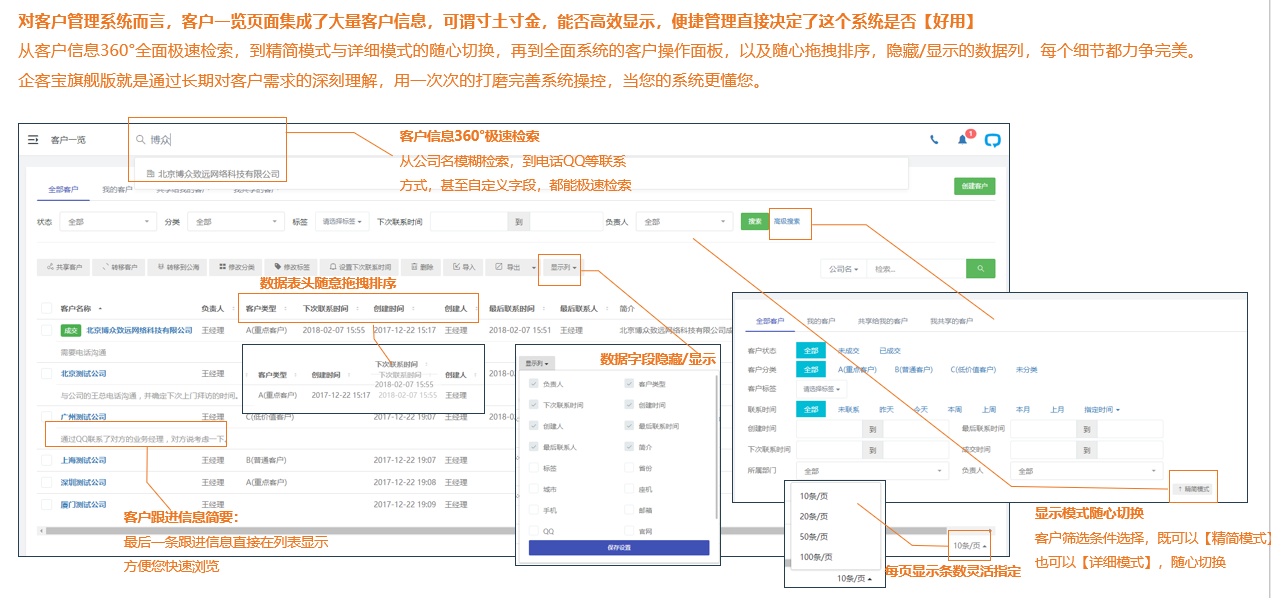Click the sort arrow beside 客户名称 header
The height and width of the screenshot is (598, 1271).
tap(100, 309)
